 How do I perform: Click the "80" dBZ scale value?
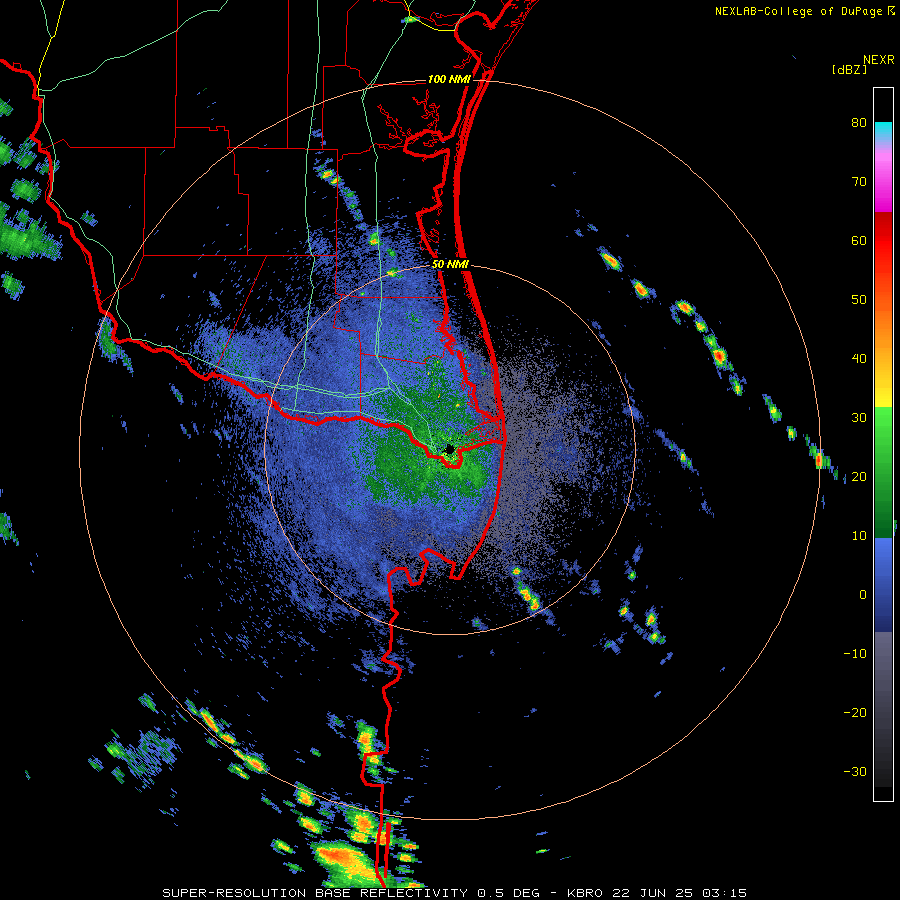pos(859,123)
